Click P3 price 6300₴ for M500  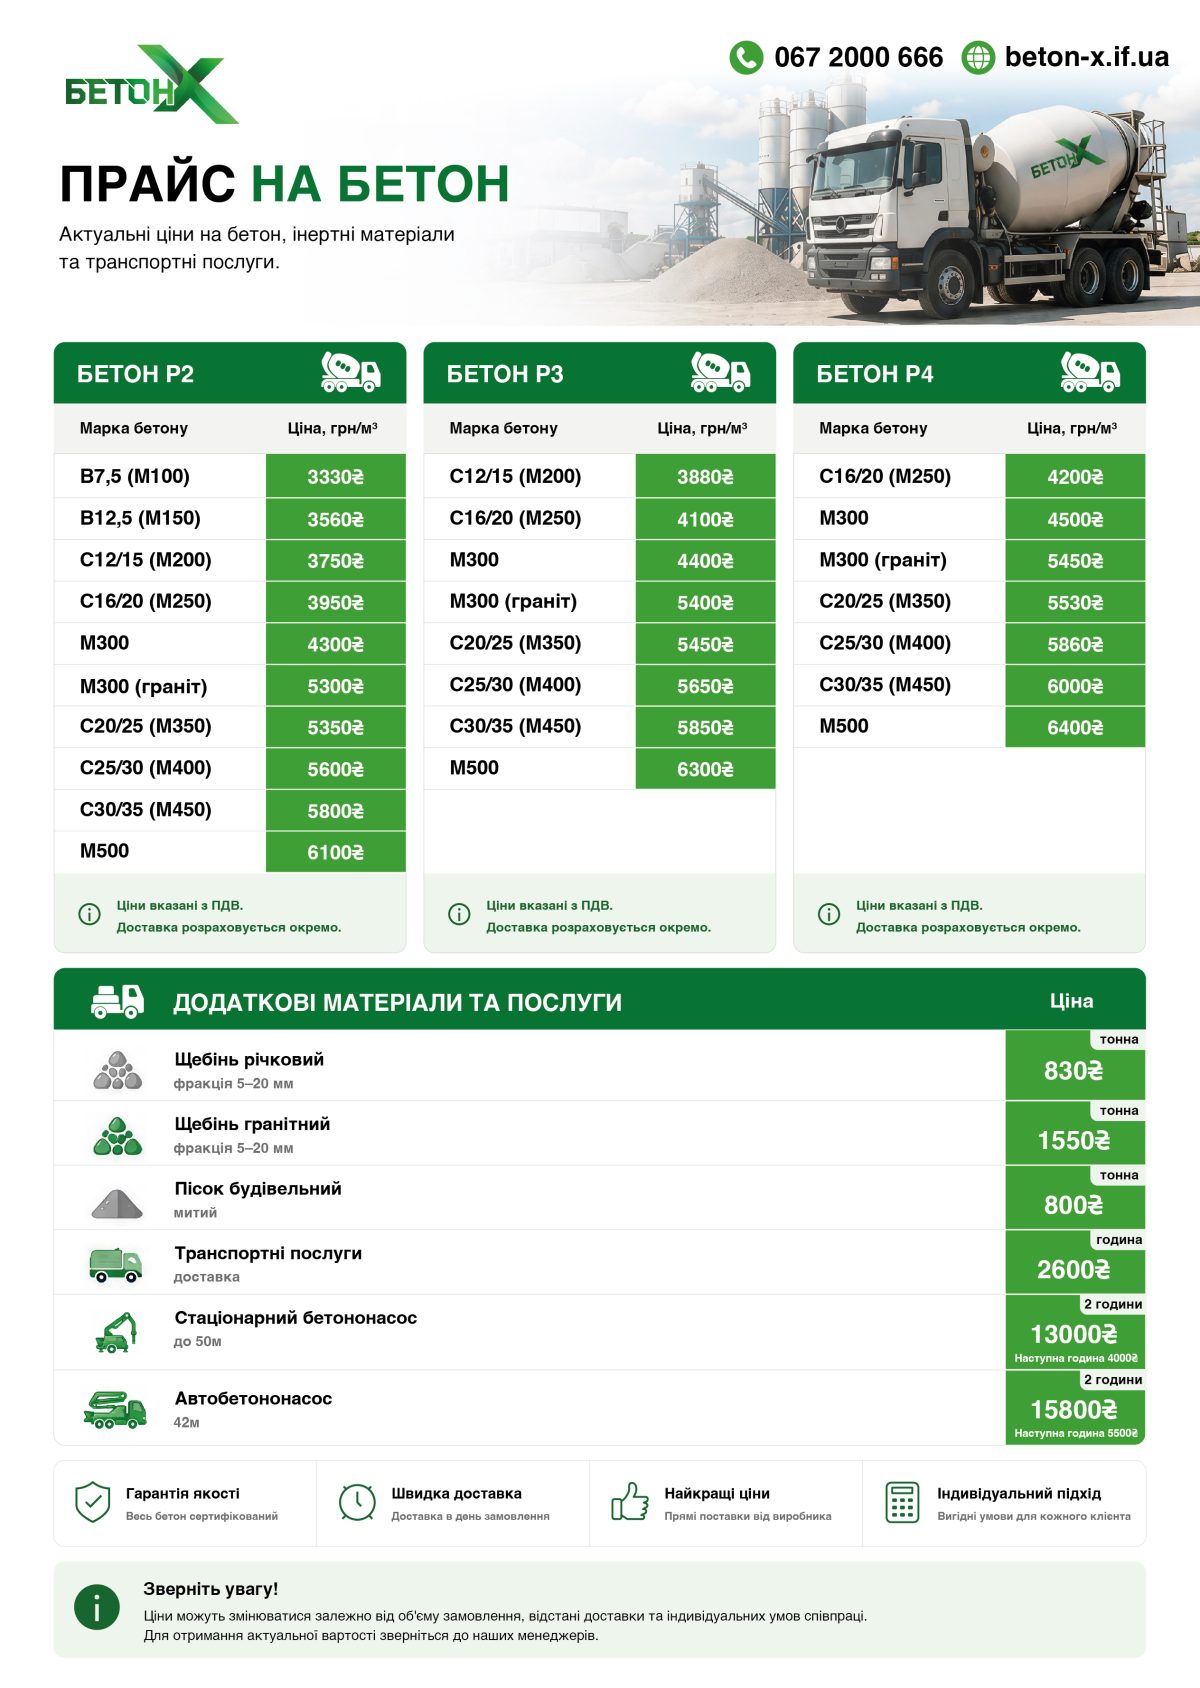point(706,769)
